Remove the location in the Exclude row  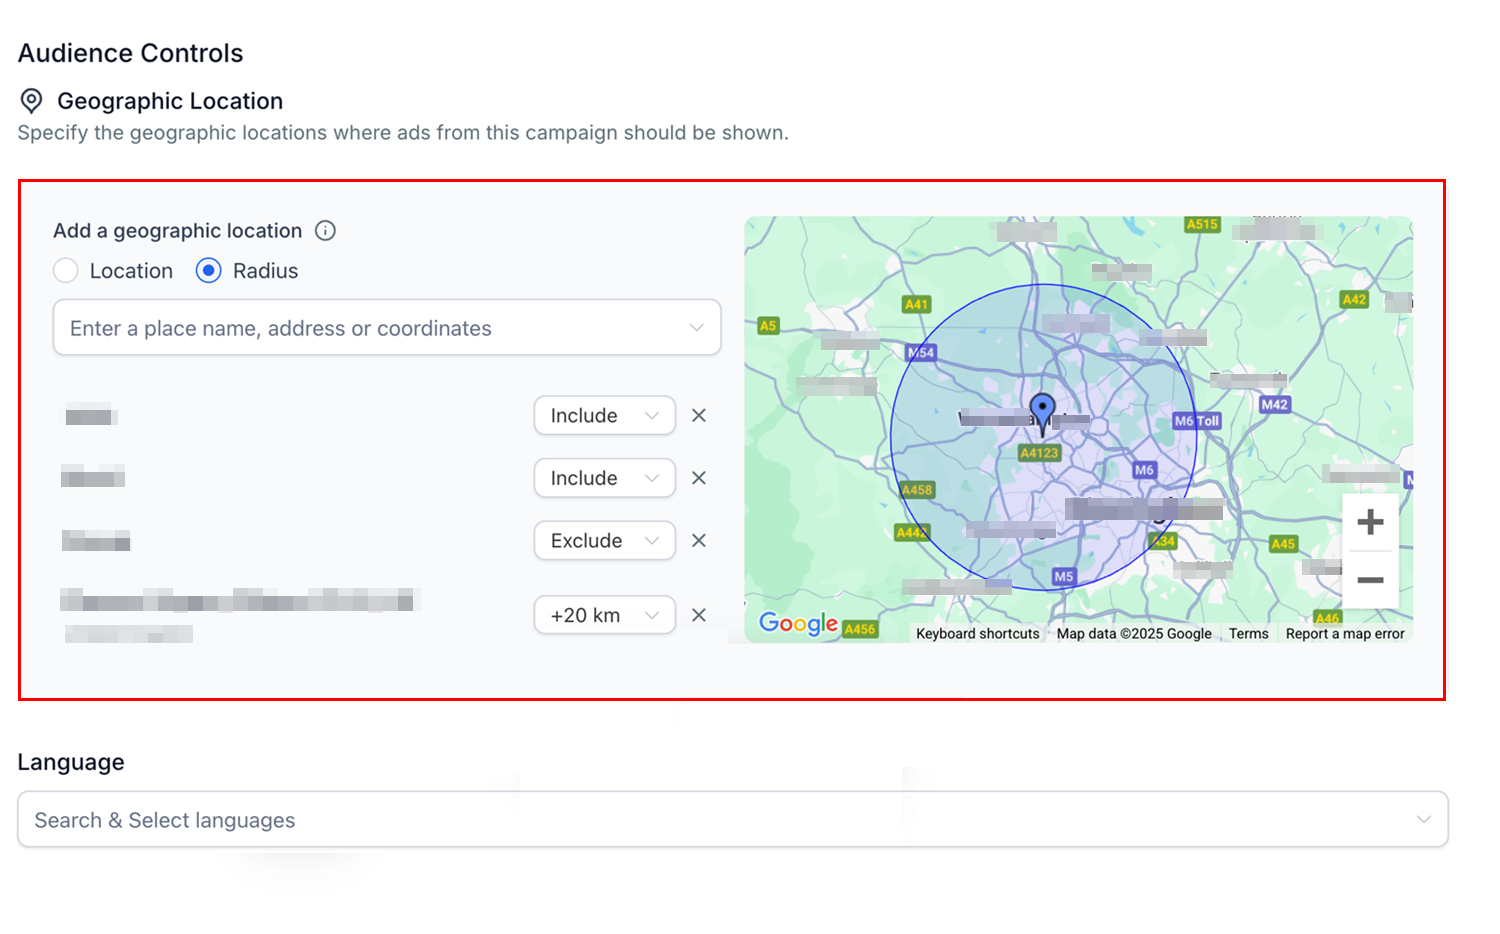pos(699,541)
